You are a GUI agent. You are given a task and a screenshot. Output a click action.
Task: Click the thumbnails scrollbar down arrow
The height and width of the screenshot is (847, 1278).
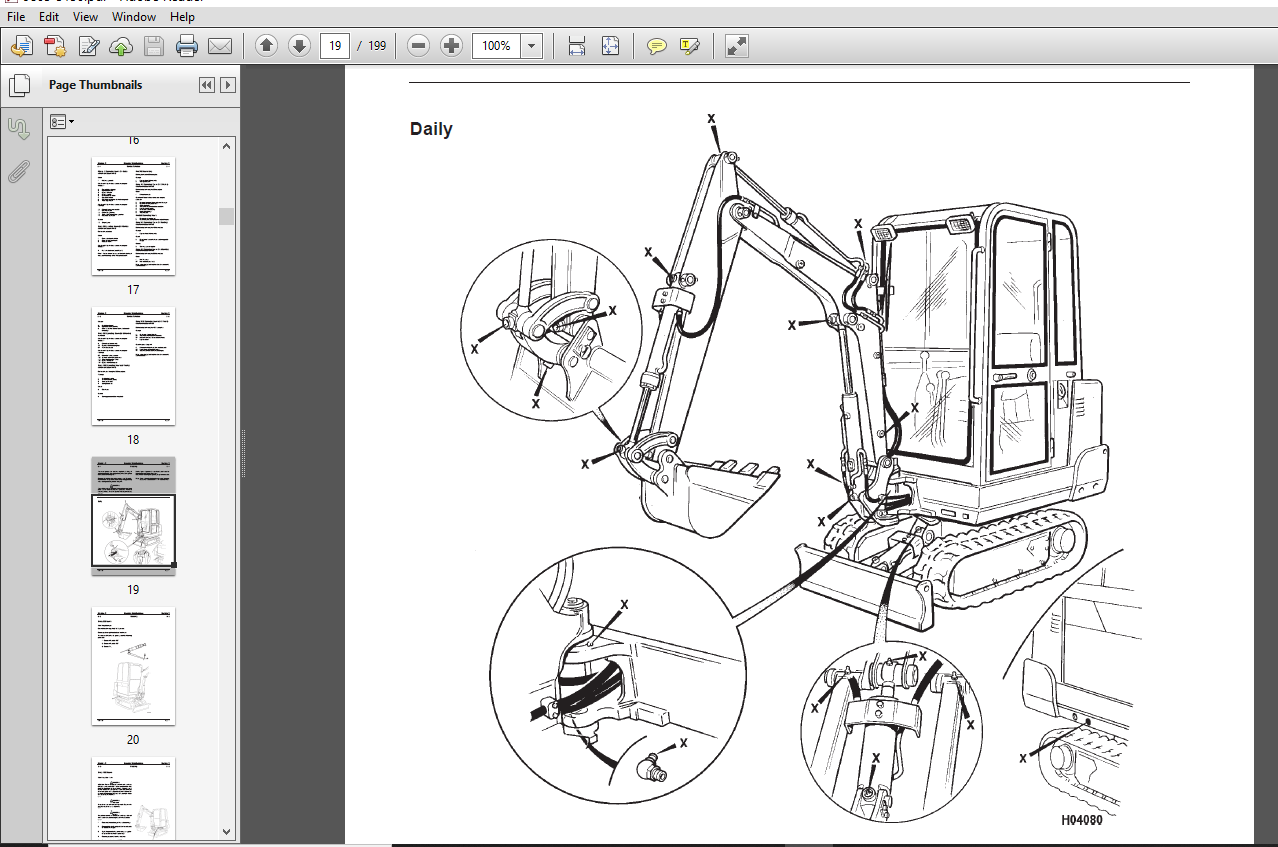coord(227,831)
